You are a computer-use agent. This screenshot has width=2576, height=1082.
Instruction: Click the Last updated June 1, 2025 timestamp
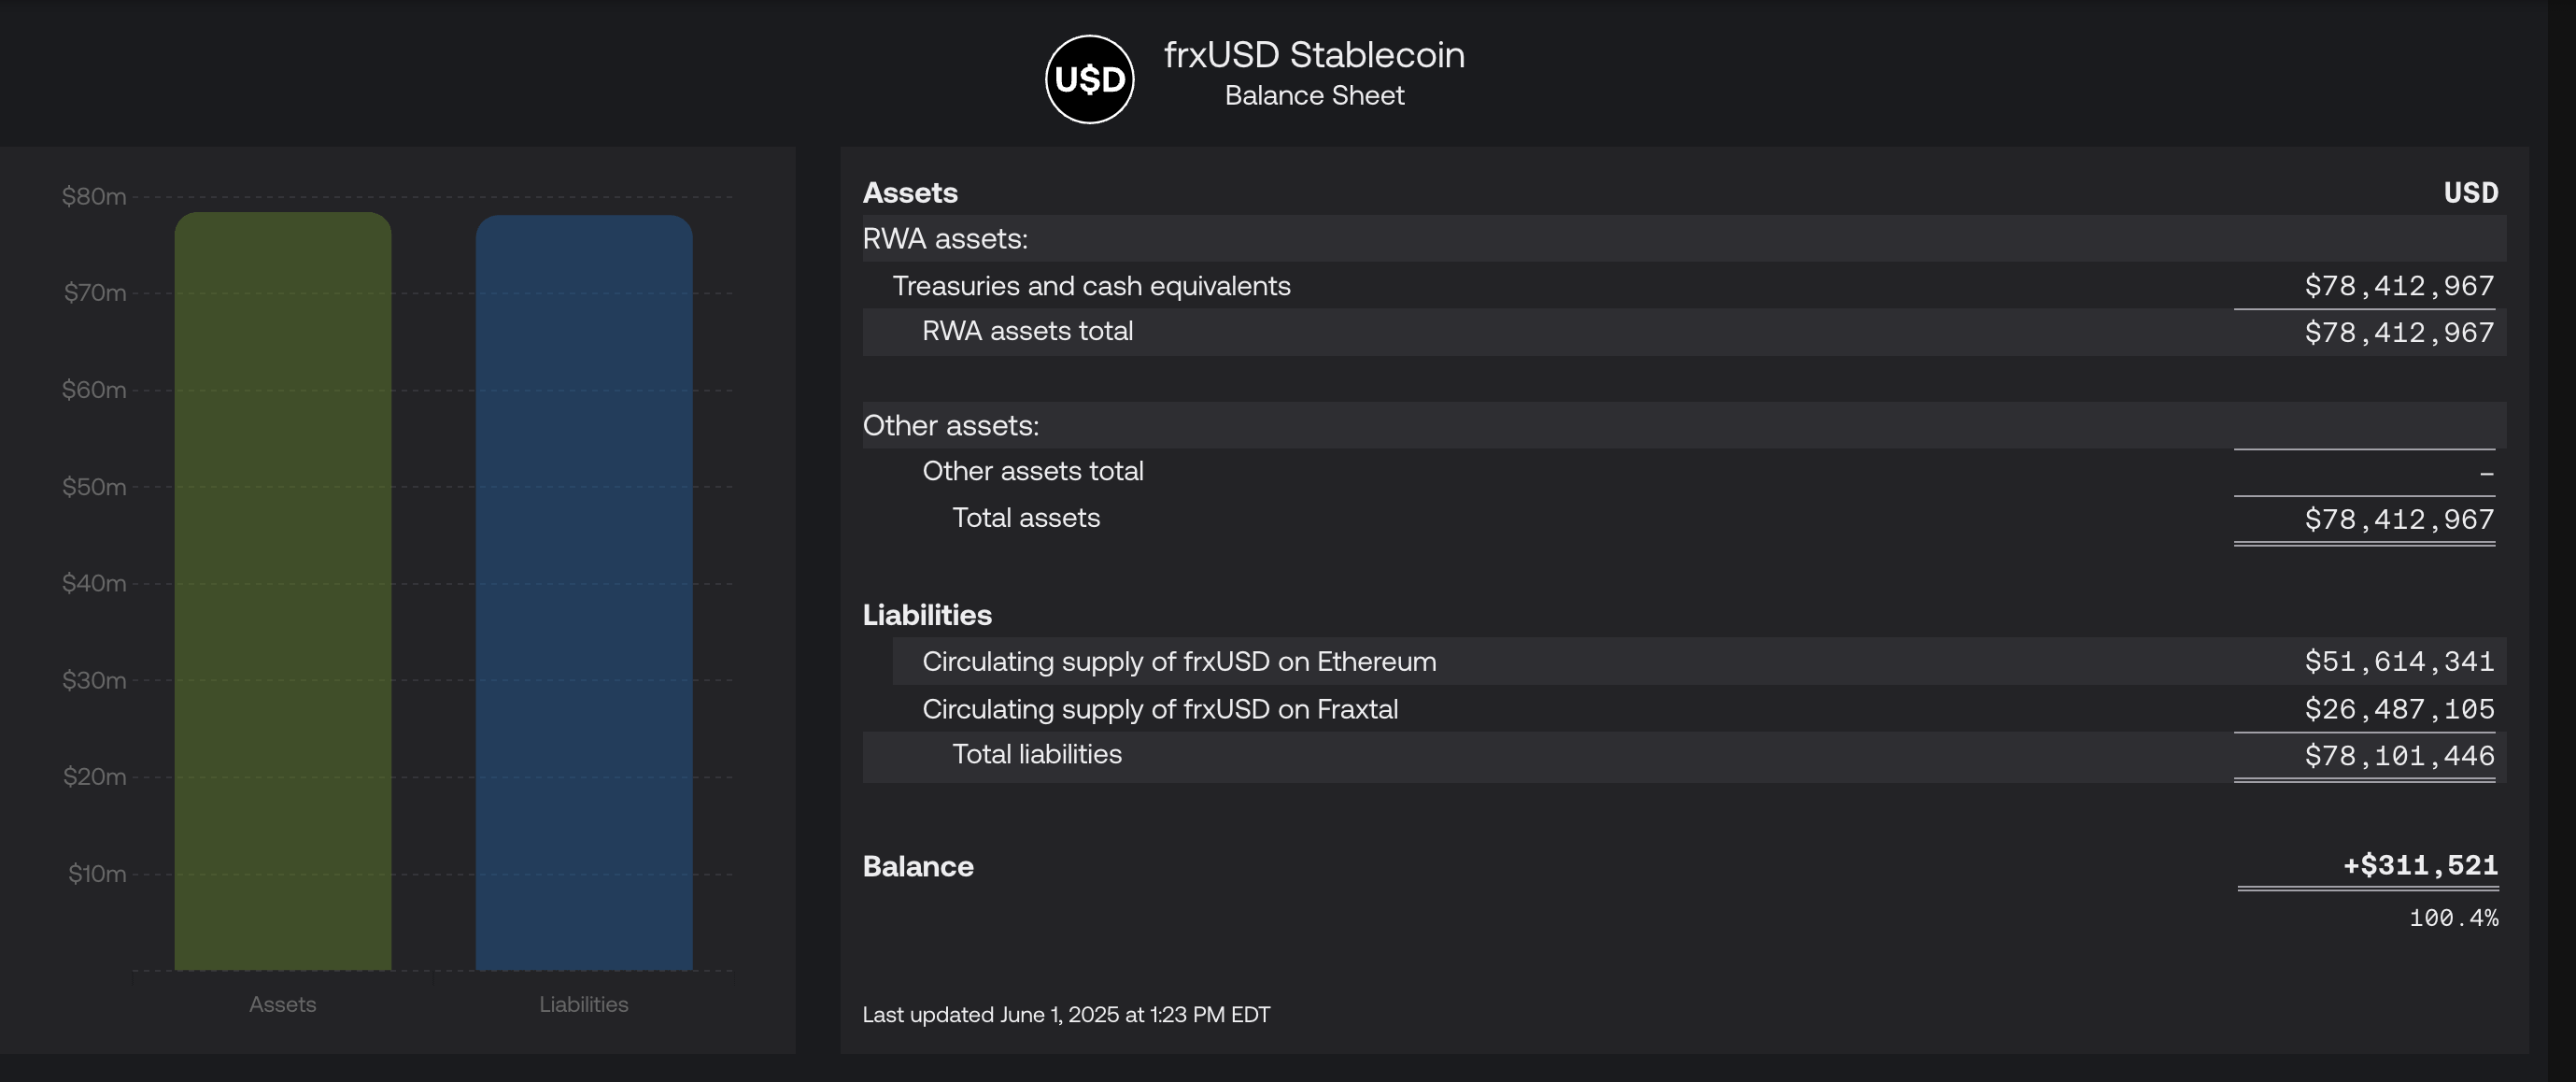[1066, 1014]
